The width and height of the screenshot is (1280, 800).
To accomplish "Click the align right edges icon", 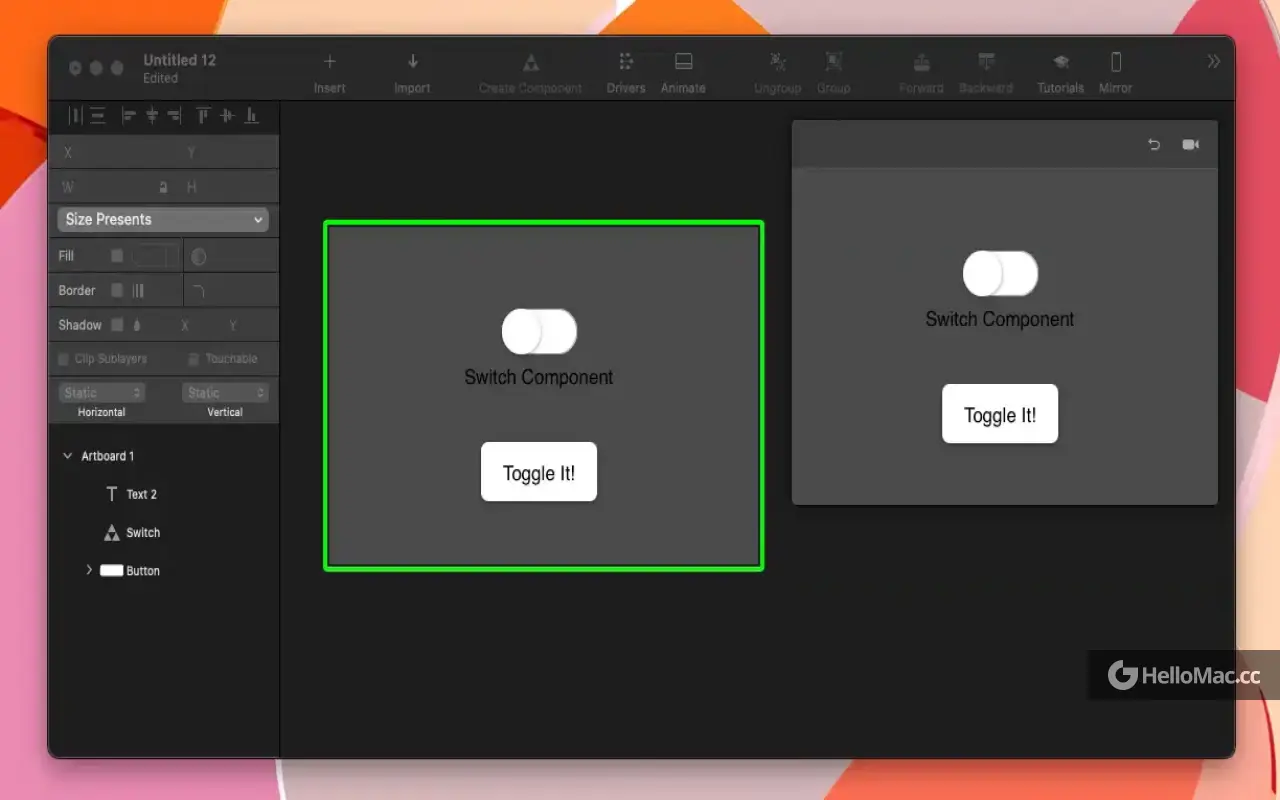I will pyautogui.click(x=175, y=116).
